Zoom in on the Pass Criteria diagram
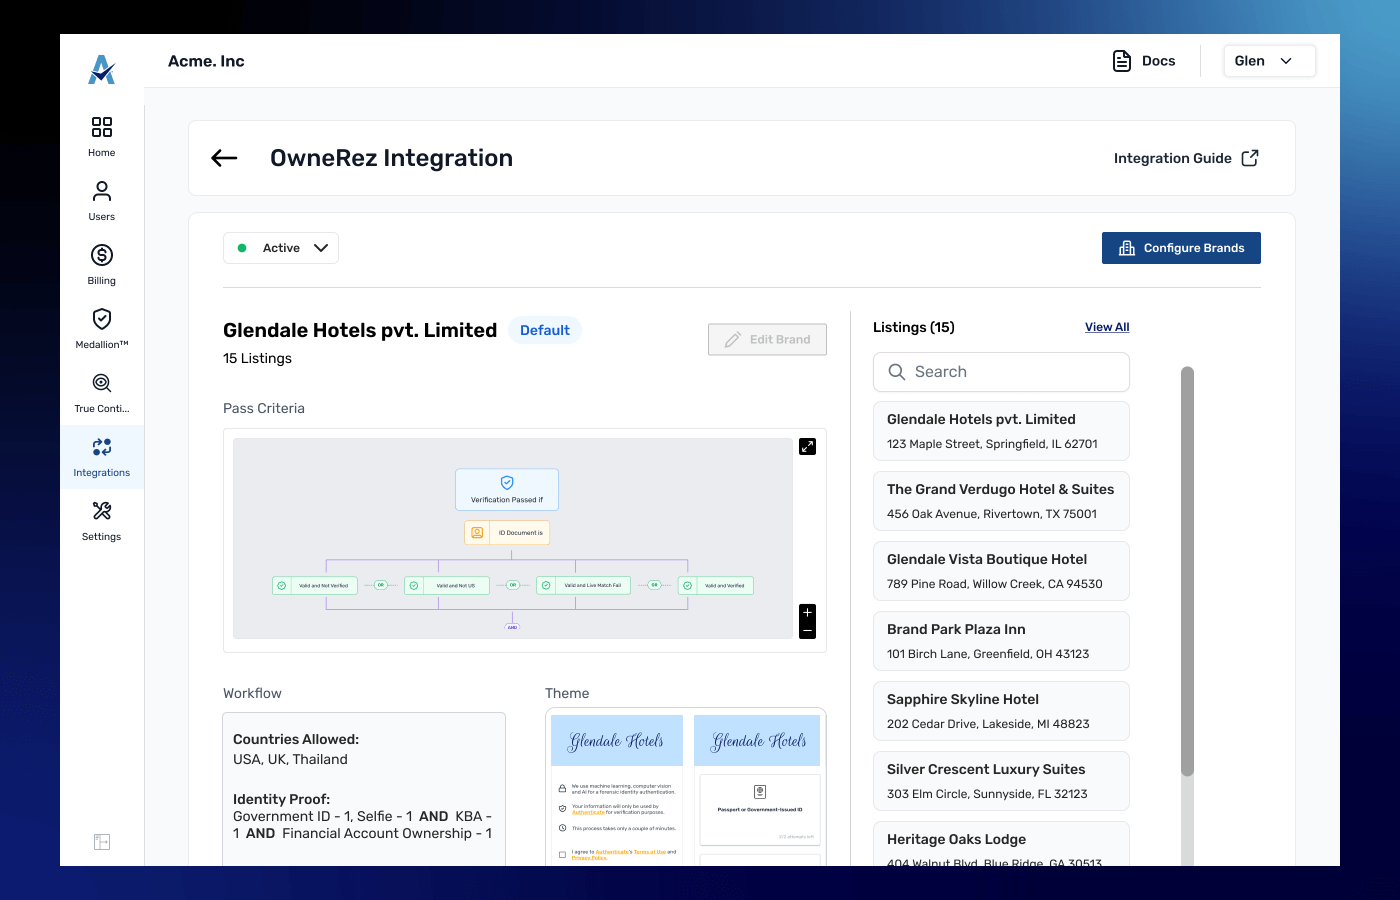 pyautogui.click(x=808, y=612)
